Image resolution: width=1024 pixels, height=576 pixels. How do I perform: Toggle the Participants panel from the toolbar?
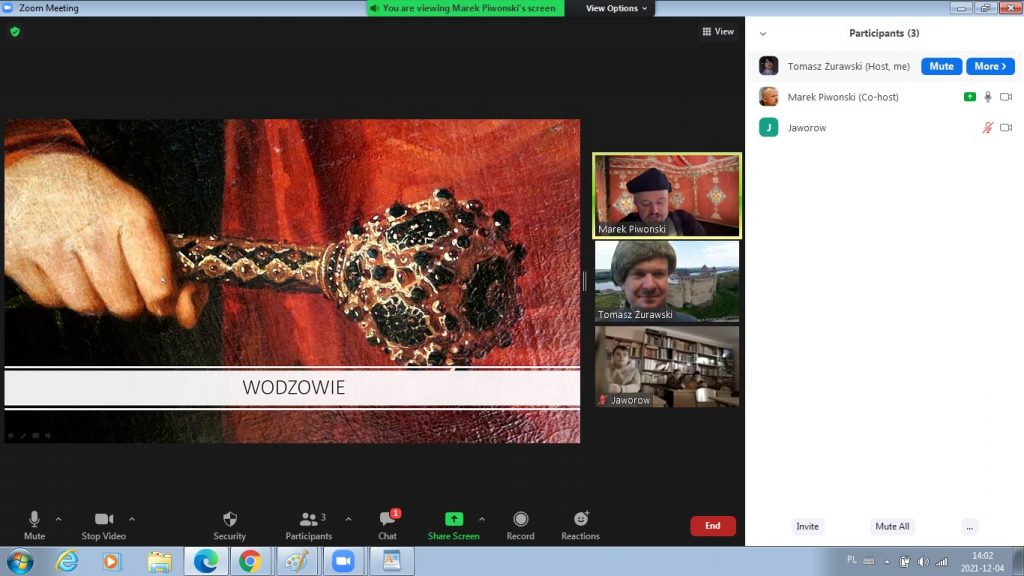pyautogui.click(x=308, y=524)
